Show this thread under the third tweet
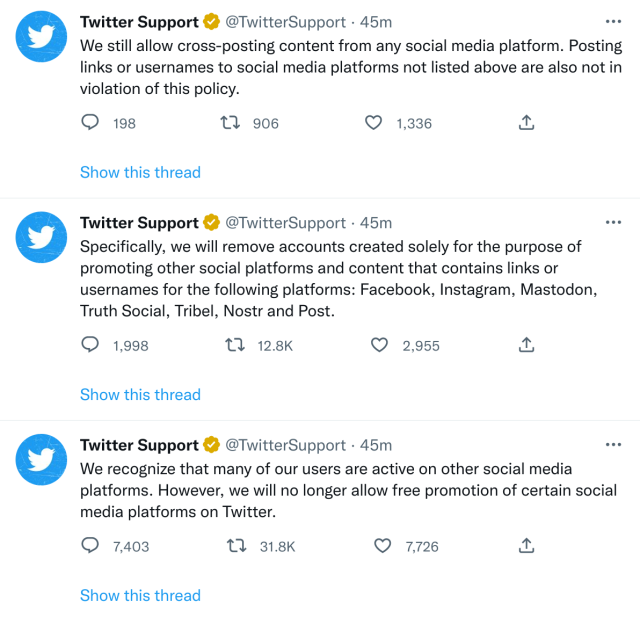The width and height of the screenshot is (640, 617). coord(140,595)
